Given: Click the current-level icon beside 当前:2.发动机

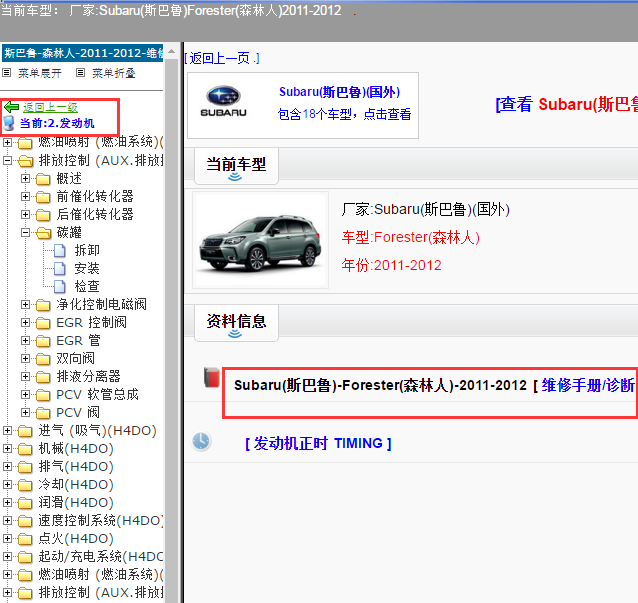Looking at the screenshot, I should click(x=9, y=123).
